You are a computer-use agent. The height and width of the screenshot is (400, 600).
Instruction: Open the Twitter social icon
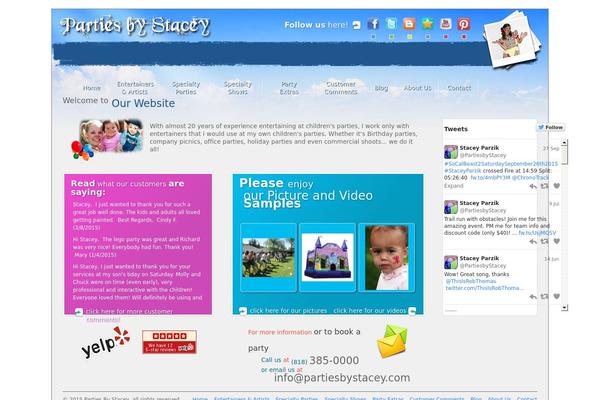(391, 24)
